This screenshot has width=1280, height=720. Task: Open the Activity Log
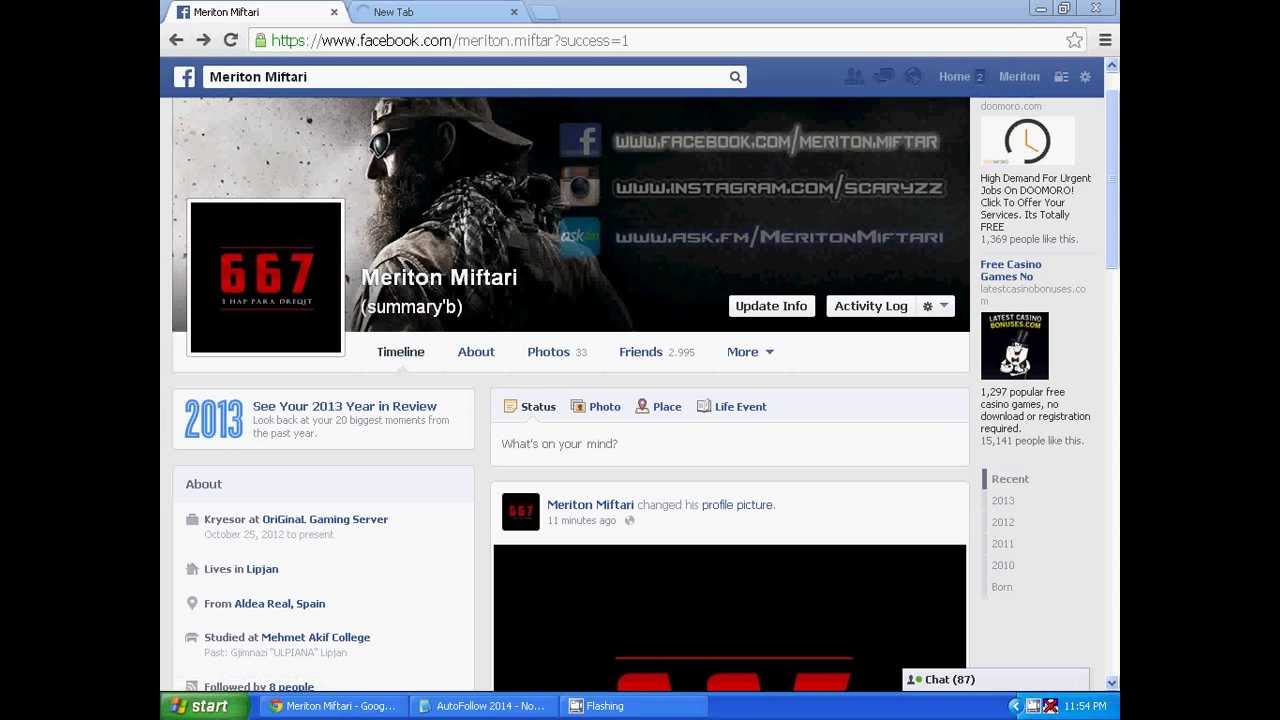[871, 306]
